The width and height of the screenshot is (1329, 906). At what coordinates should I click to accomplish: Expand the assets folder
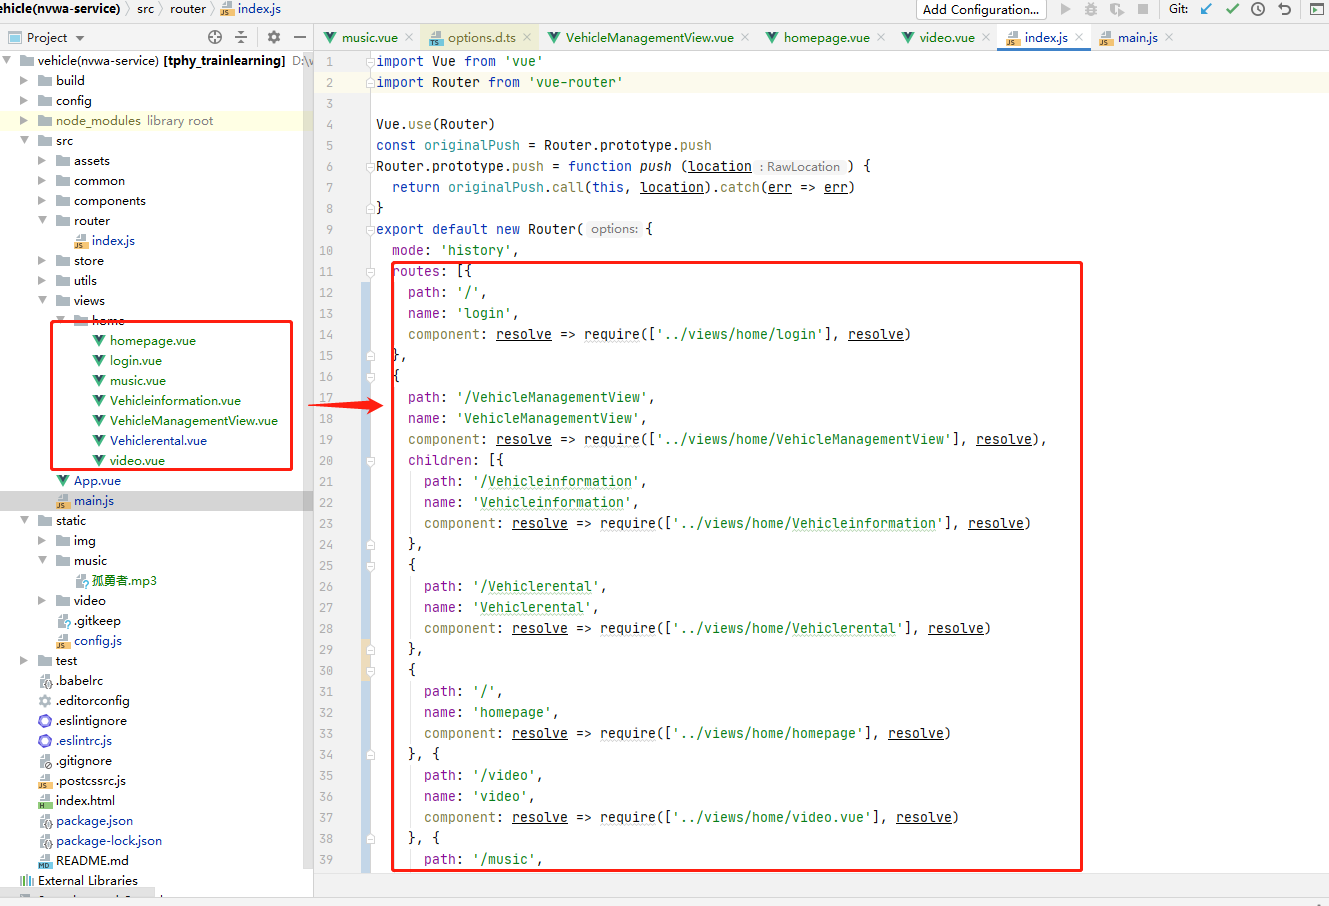(42, 161)
